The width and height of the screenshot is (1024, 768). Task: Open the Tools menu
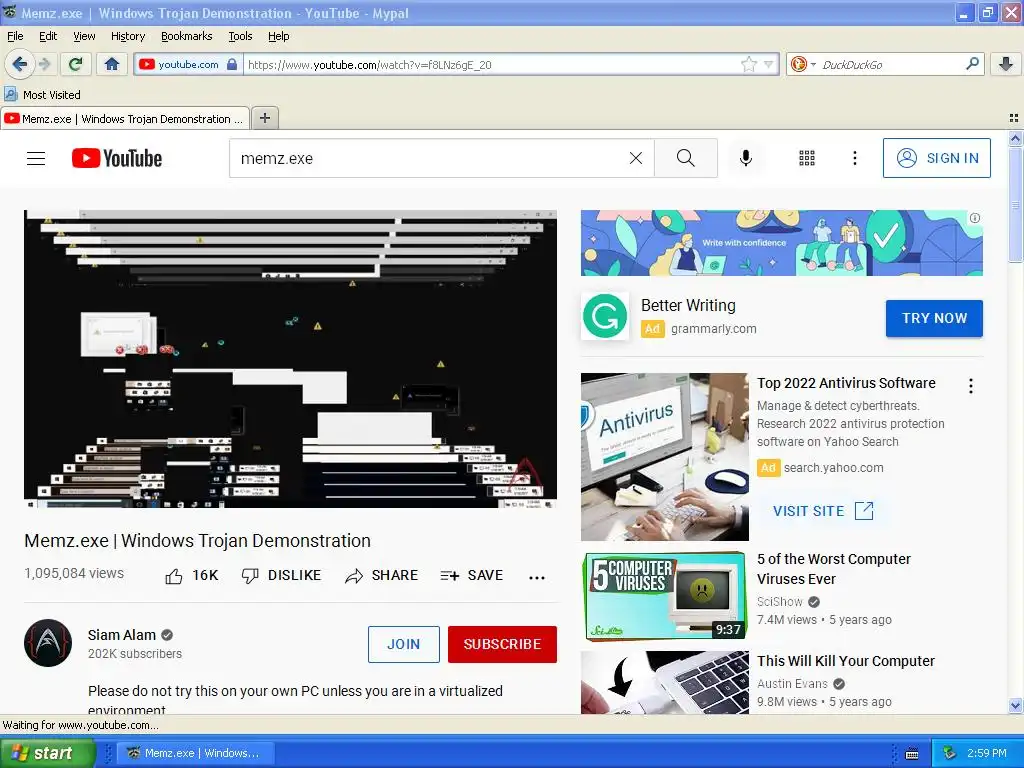(x=240, y=36)
